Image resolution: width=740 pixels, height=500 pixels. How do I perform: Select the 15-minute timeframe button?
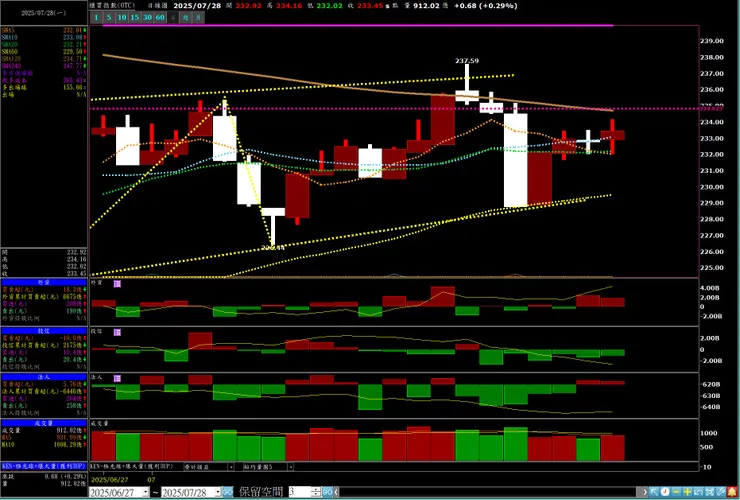(x=135, y=17)
